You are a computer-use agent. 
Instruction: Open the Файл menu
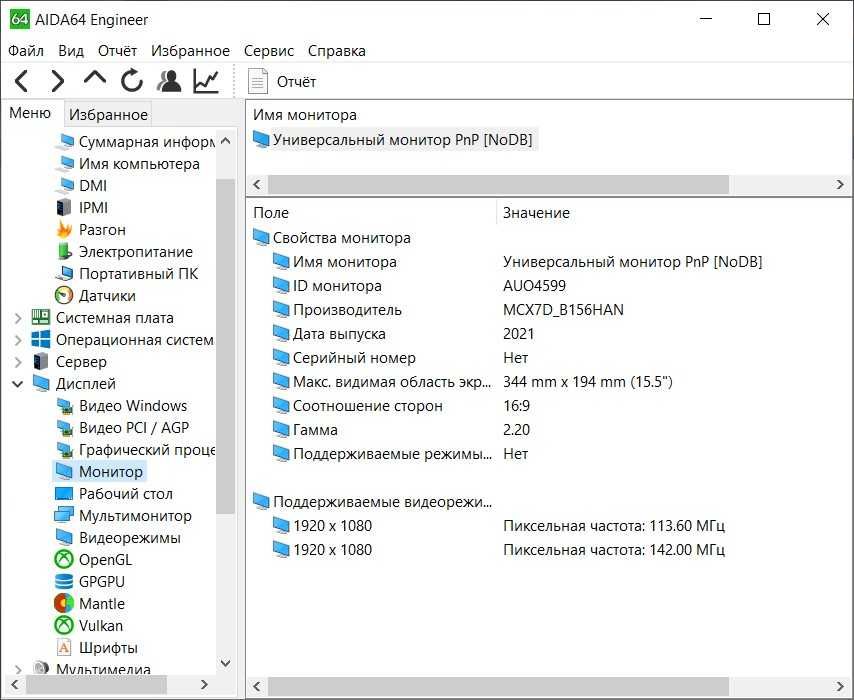coord(26,51)
